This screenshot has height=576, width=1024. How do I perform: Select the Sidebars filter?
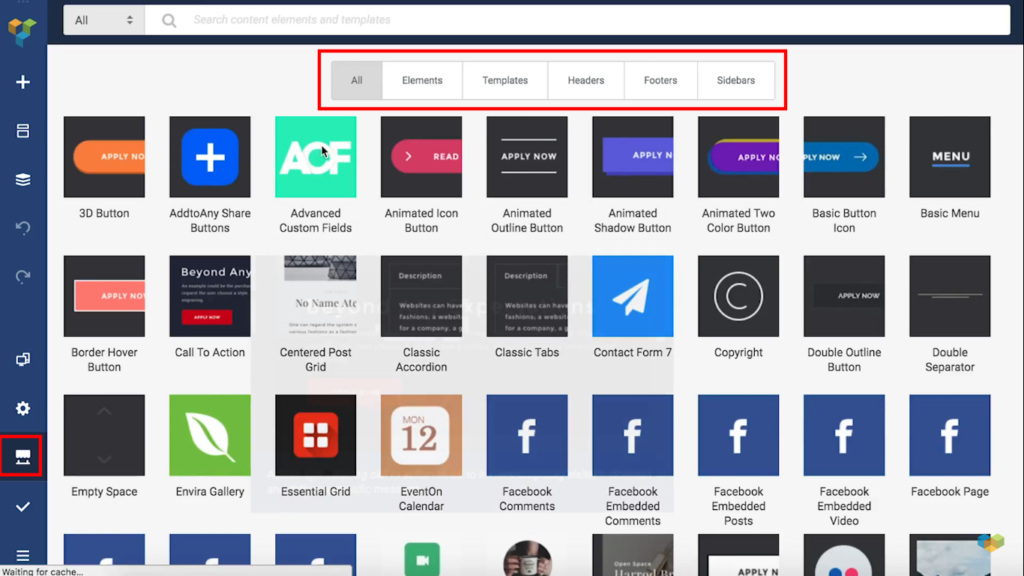(736, 80)
